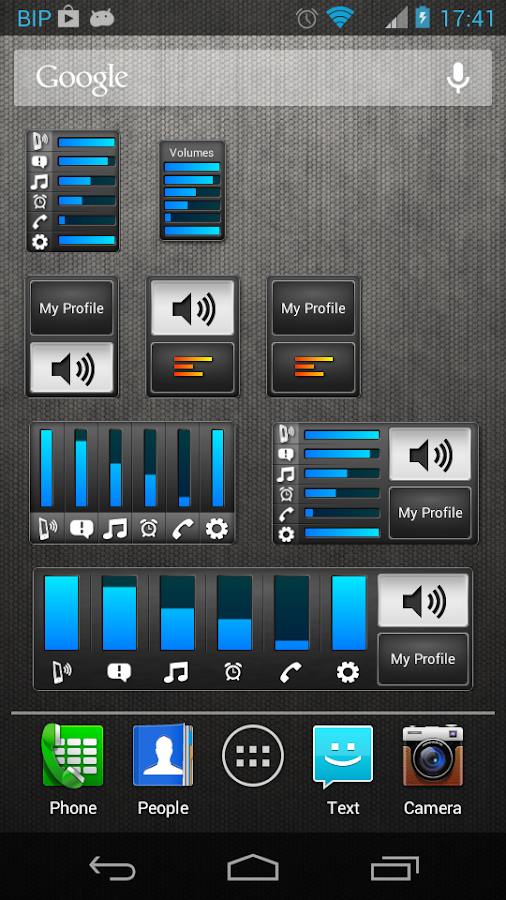Toggle speaker button in bottom wide widget

[423, 600]
